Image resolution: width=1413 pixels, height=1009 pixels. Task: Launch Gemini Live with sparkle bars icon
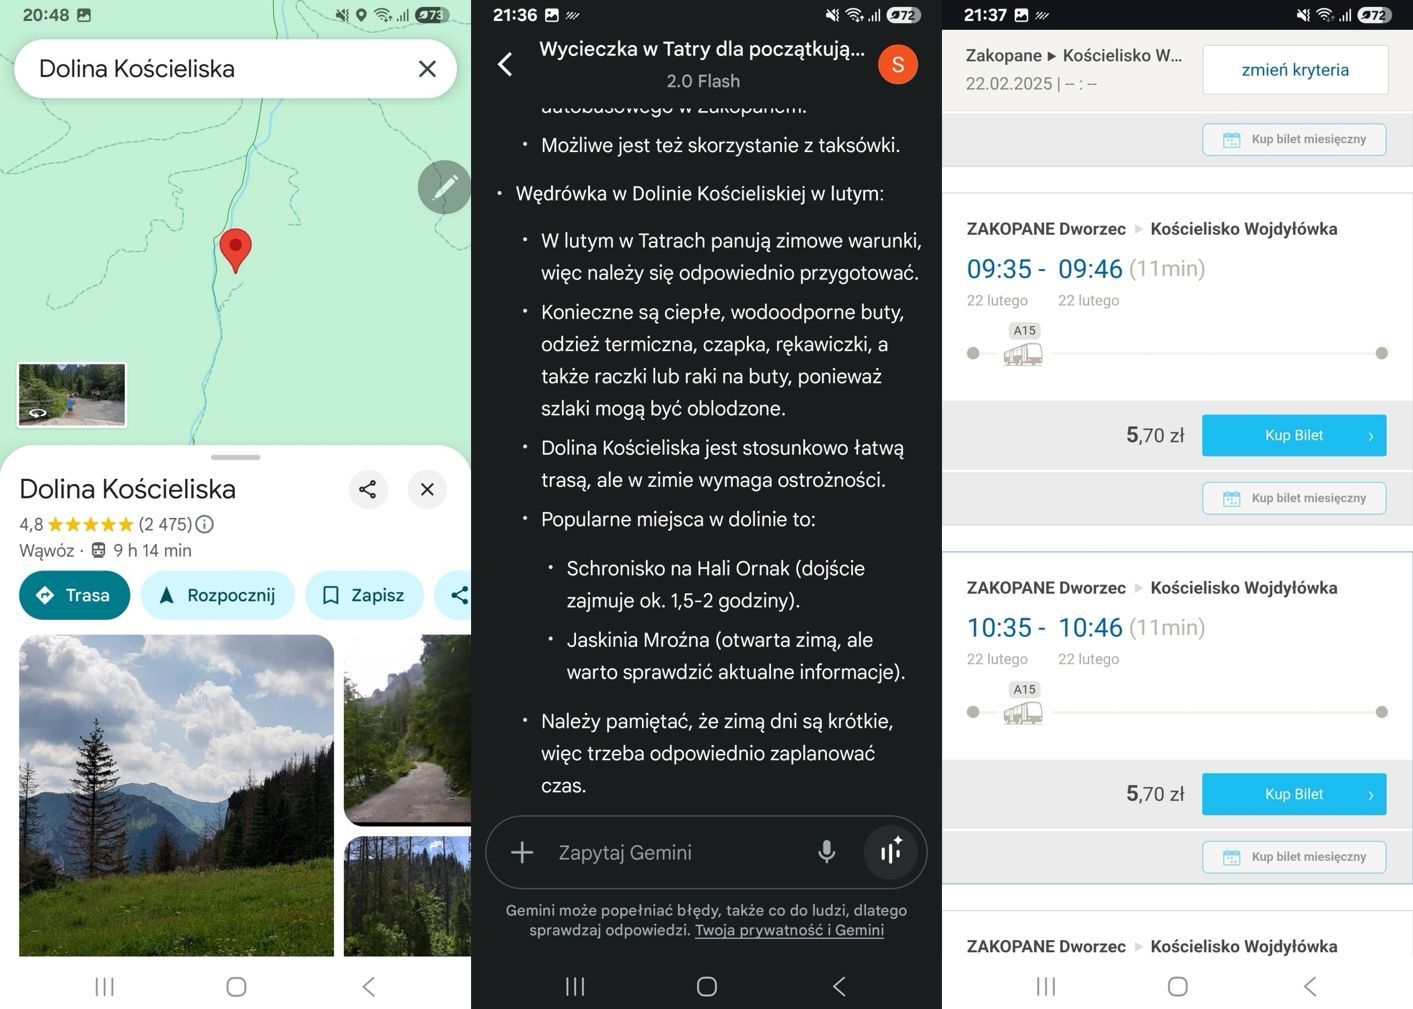pos(890,852)
